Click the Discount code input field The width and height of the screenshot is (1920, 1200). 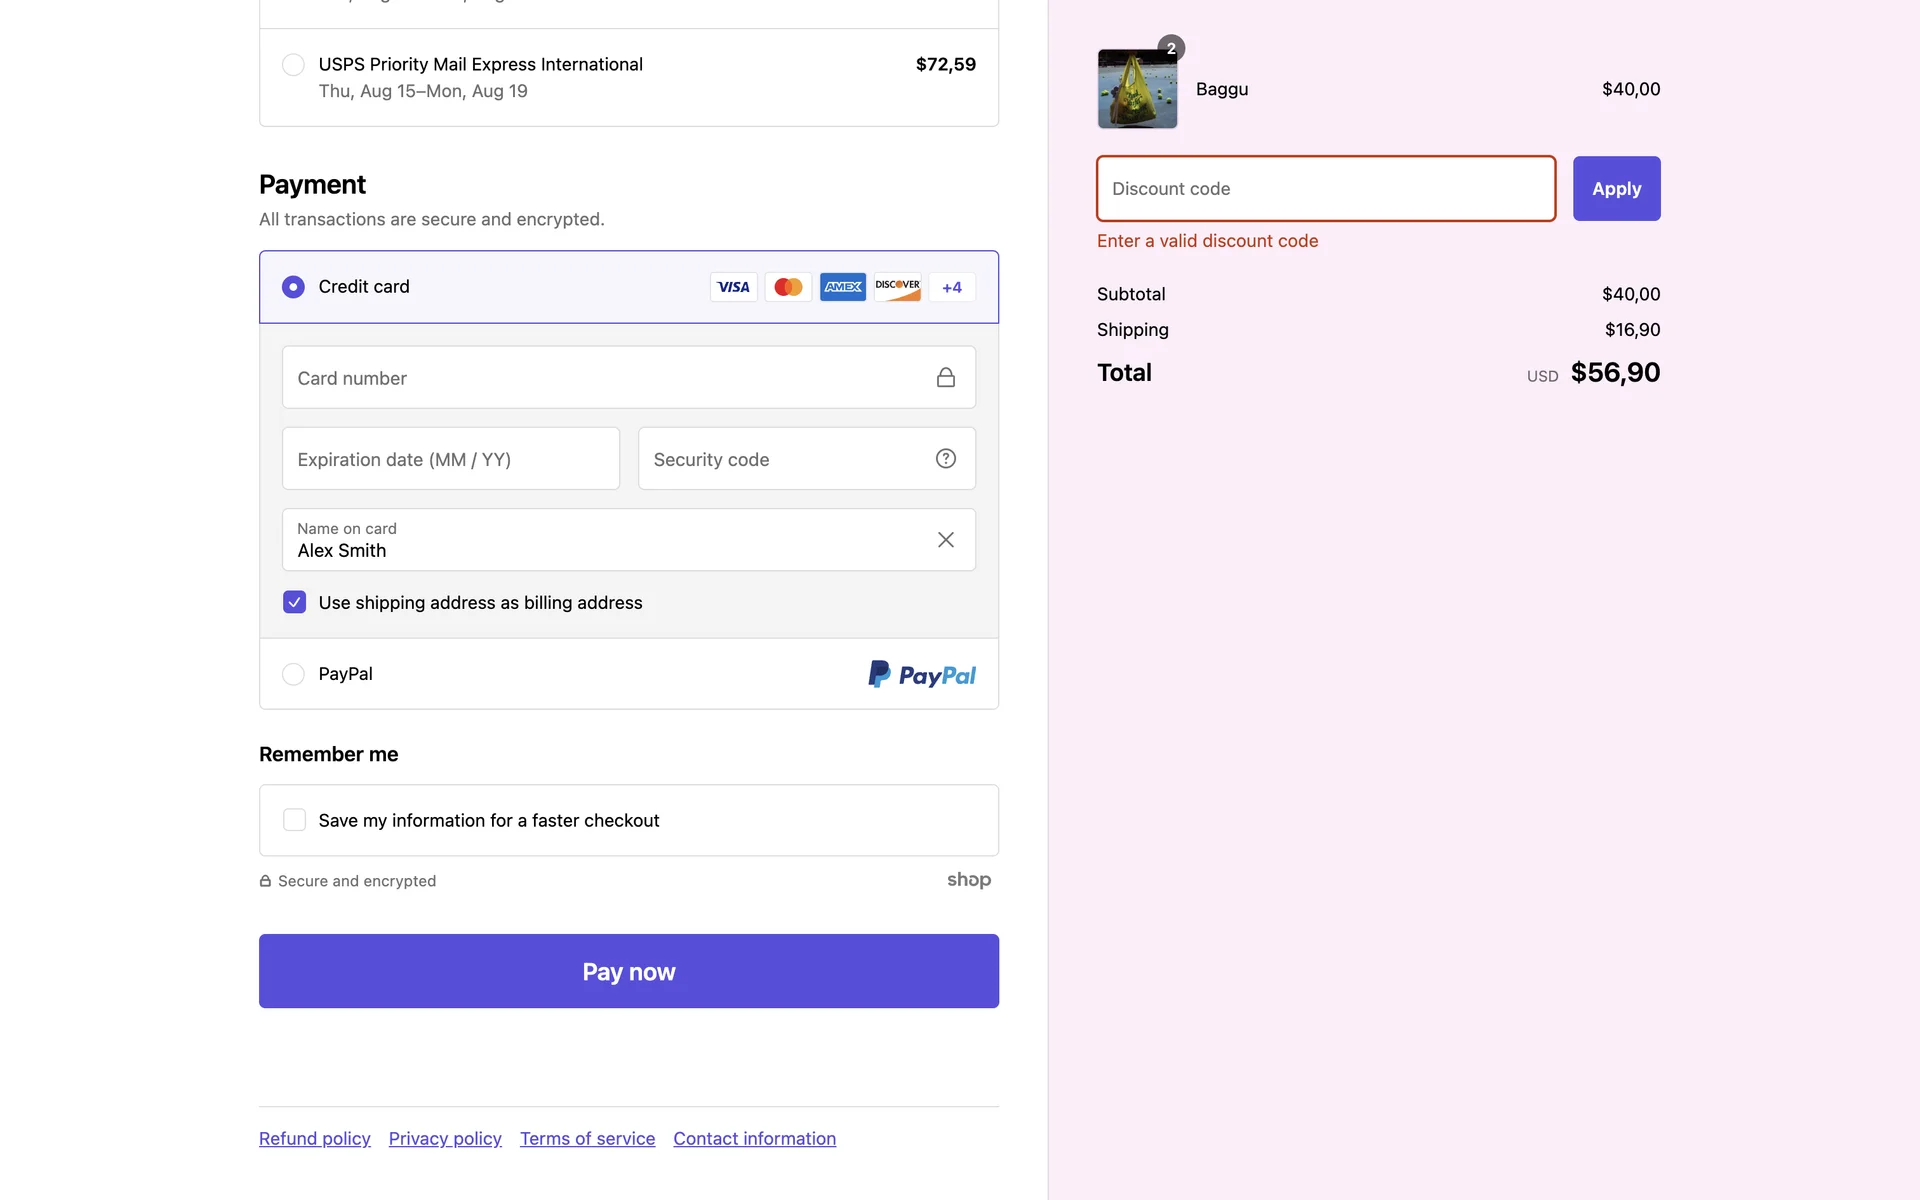[x=1325, y=189]
